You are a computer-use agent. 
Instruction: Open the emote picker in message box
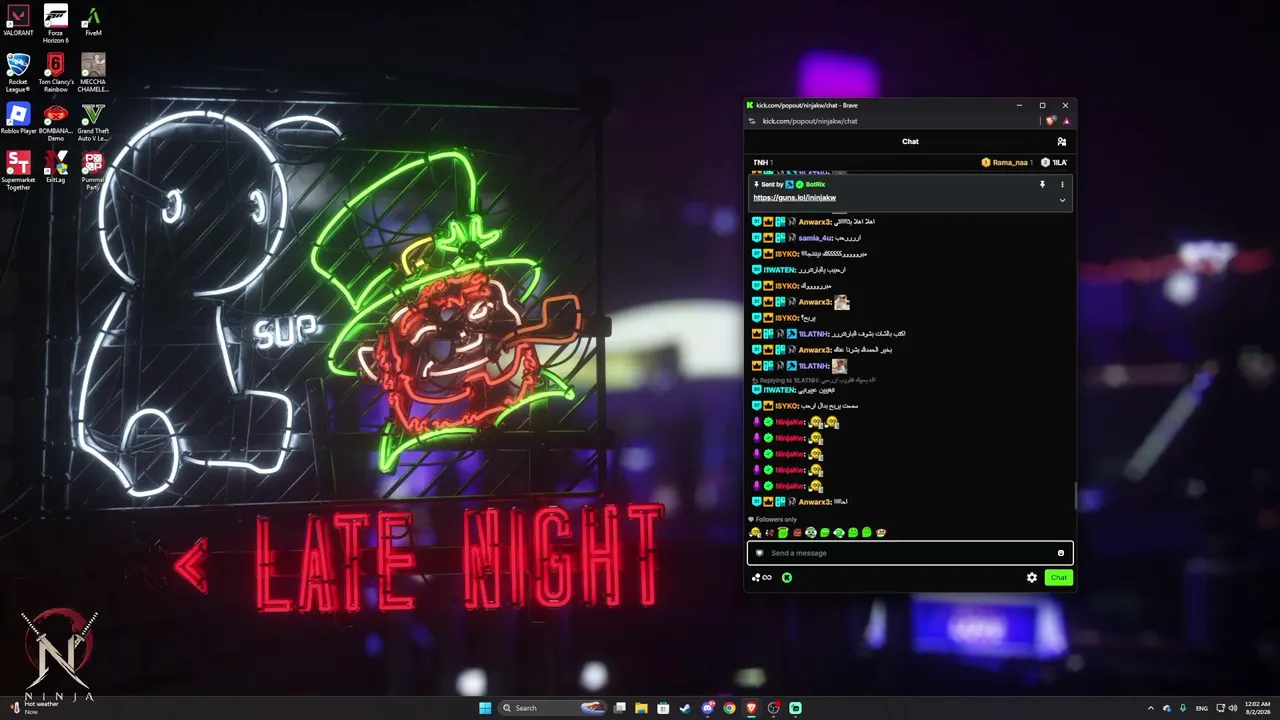coord(1061,553)
